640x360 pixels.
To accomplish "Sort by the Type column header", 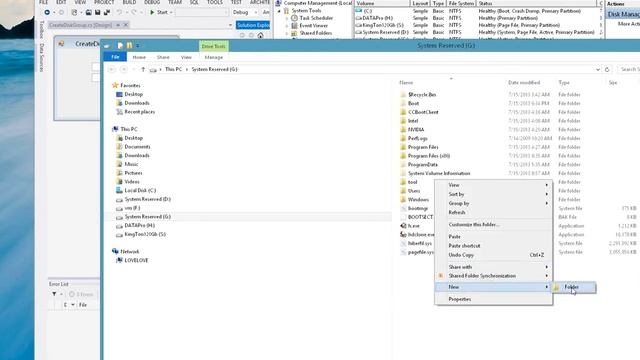I will point(564,82).
